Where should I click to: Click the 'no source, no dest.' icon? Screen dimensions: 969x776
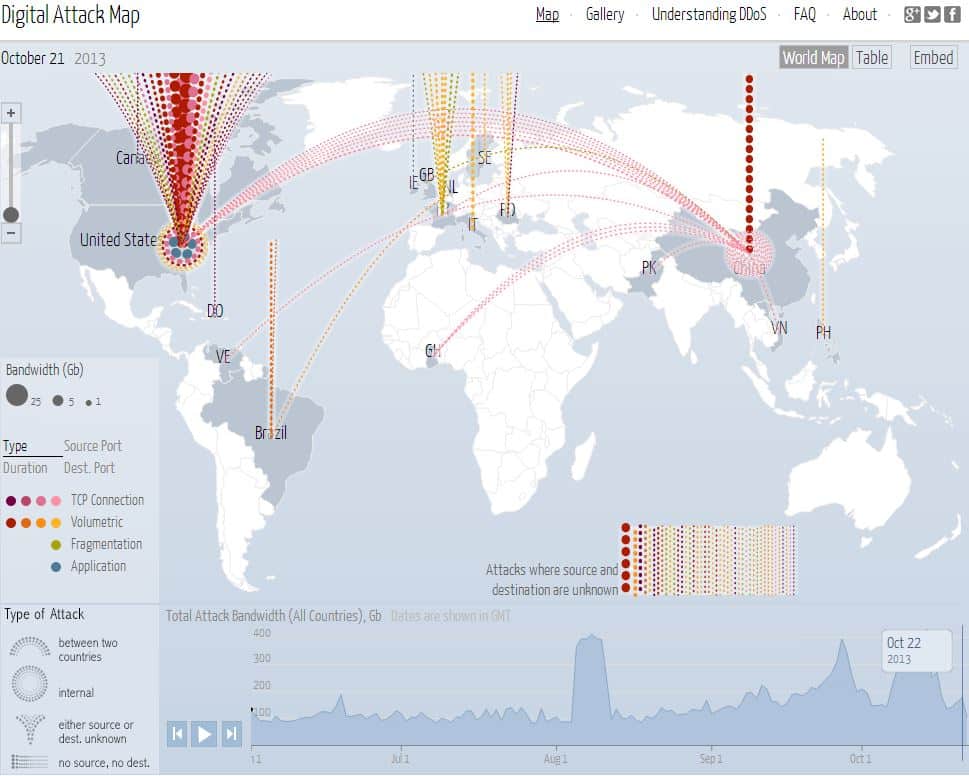tap(29, 762)
